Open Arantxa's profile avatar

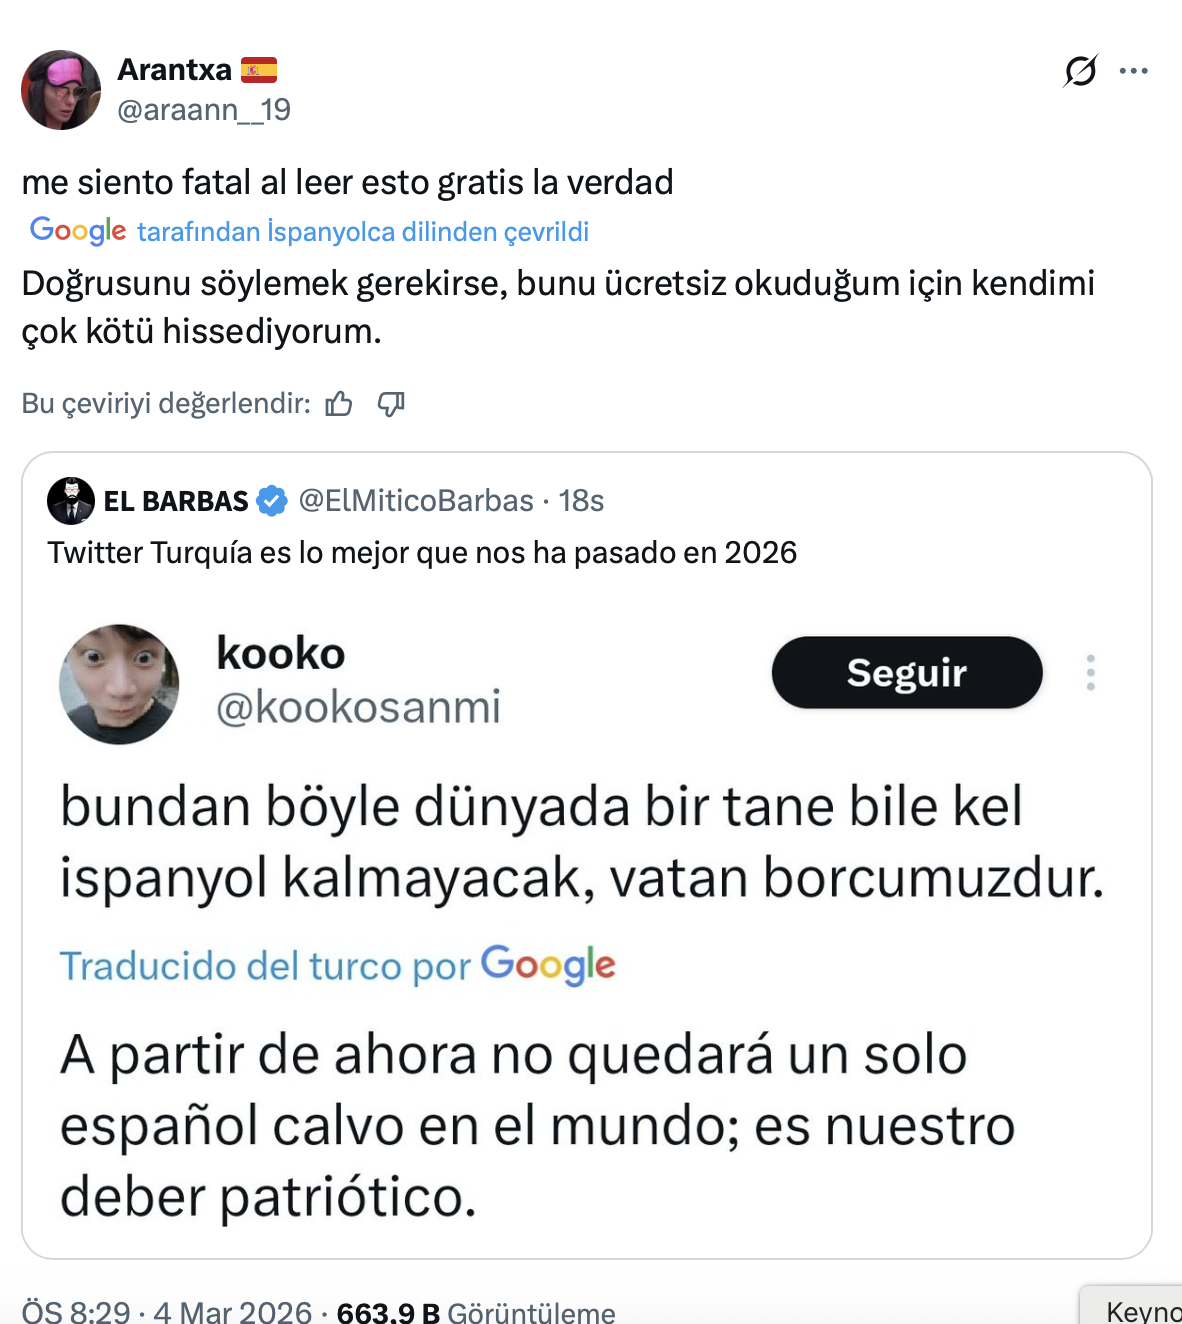click(61, 90)
